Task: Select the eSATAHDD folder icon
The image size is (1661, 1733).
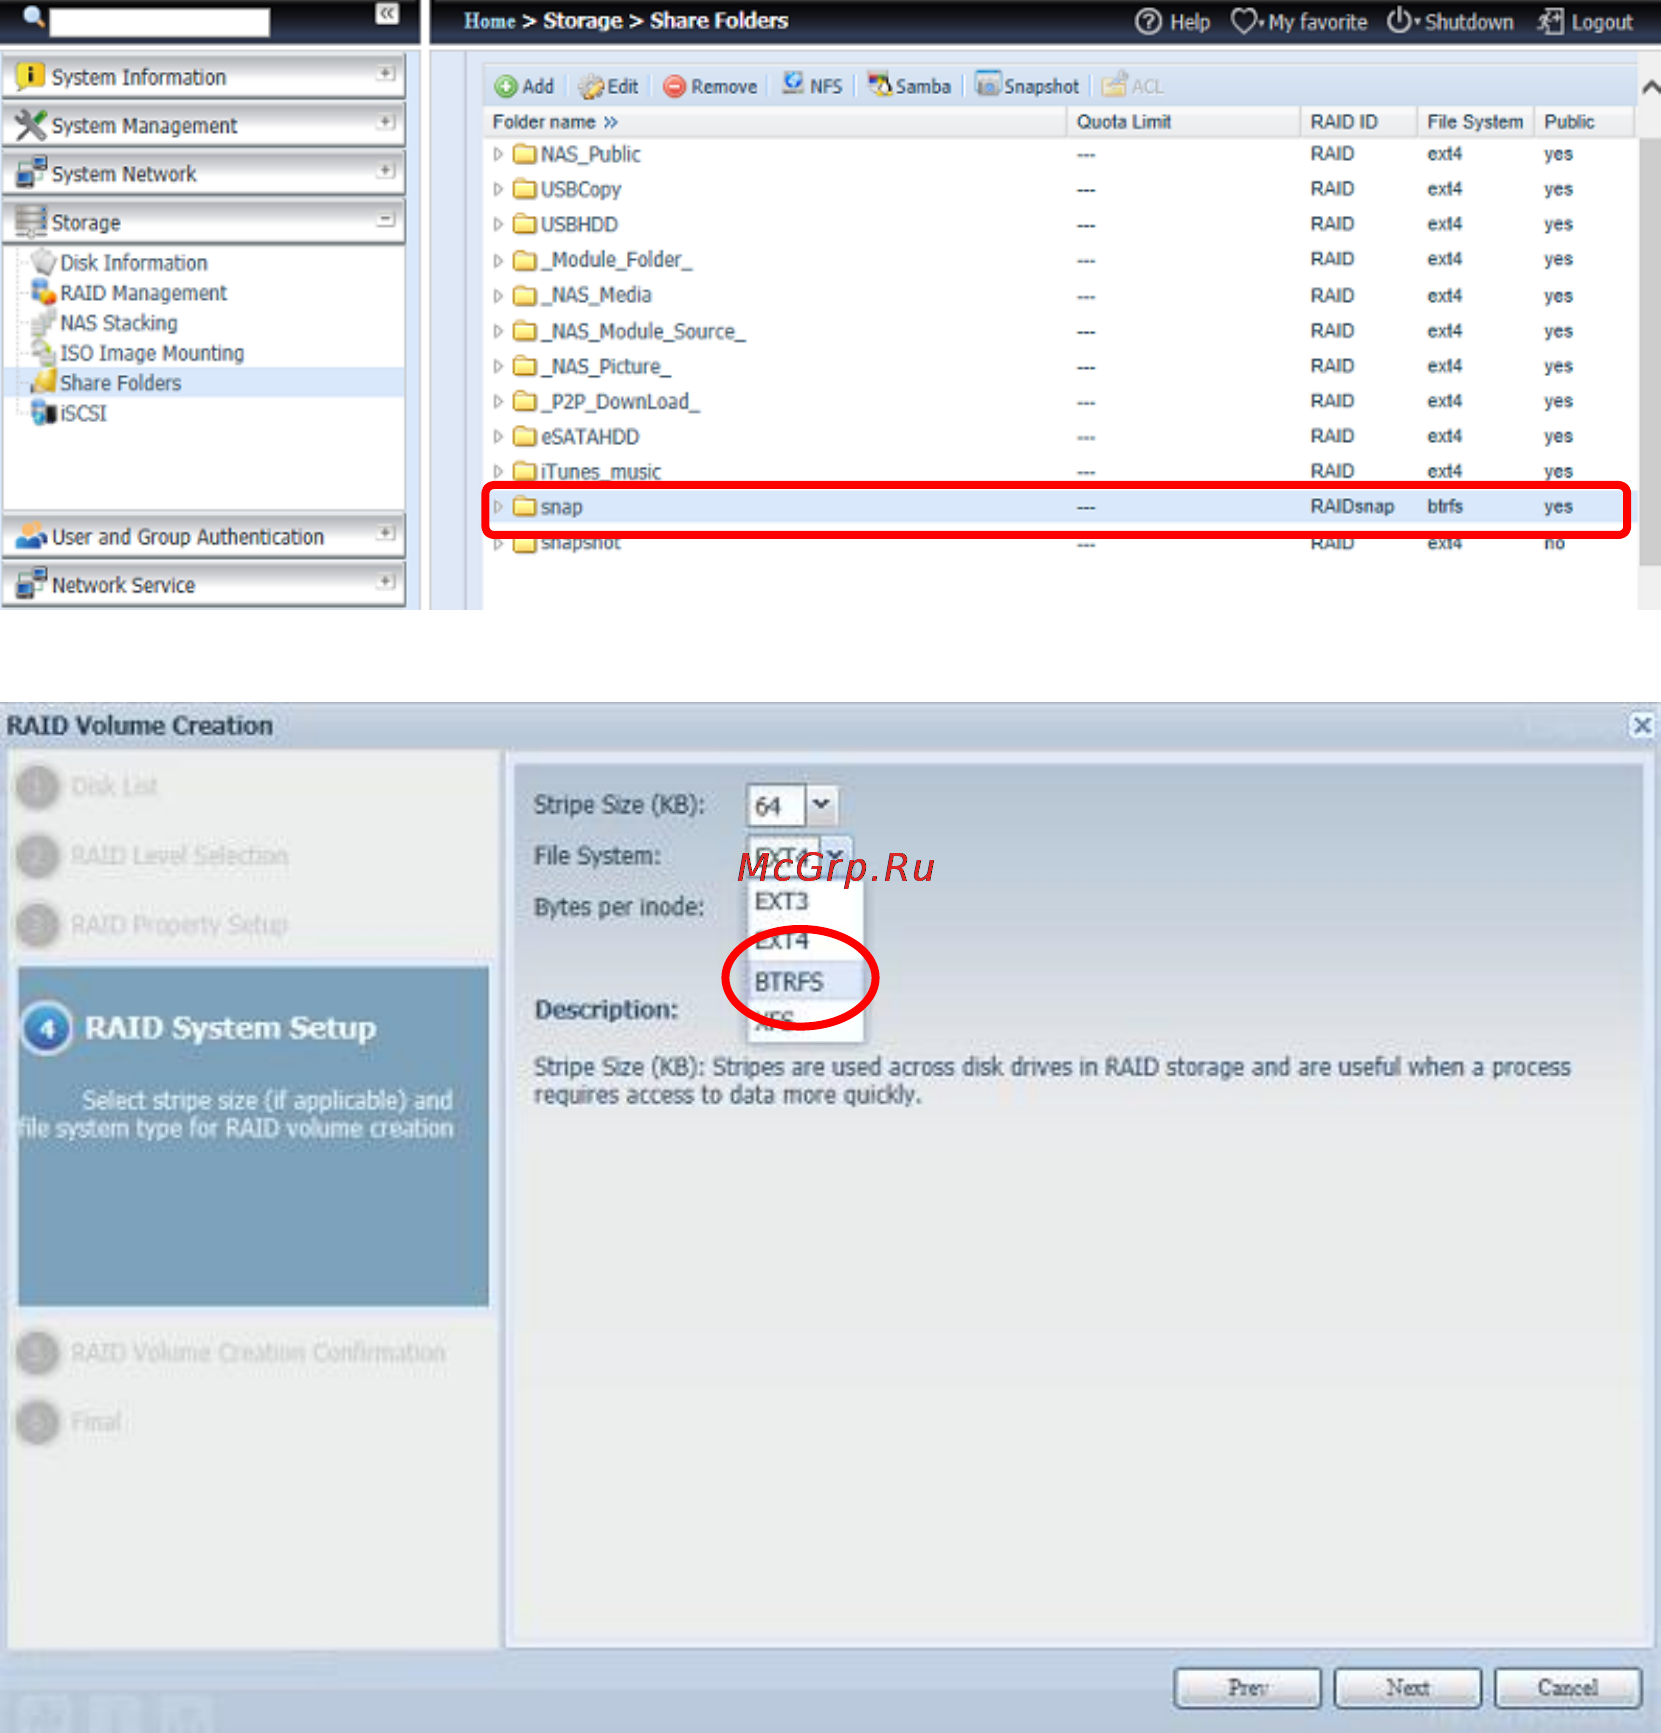Action: (x=525, y=436)
